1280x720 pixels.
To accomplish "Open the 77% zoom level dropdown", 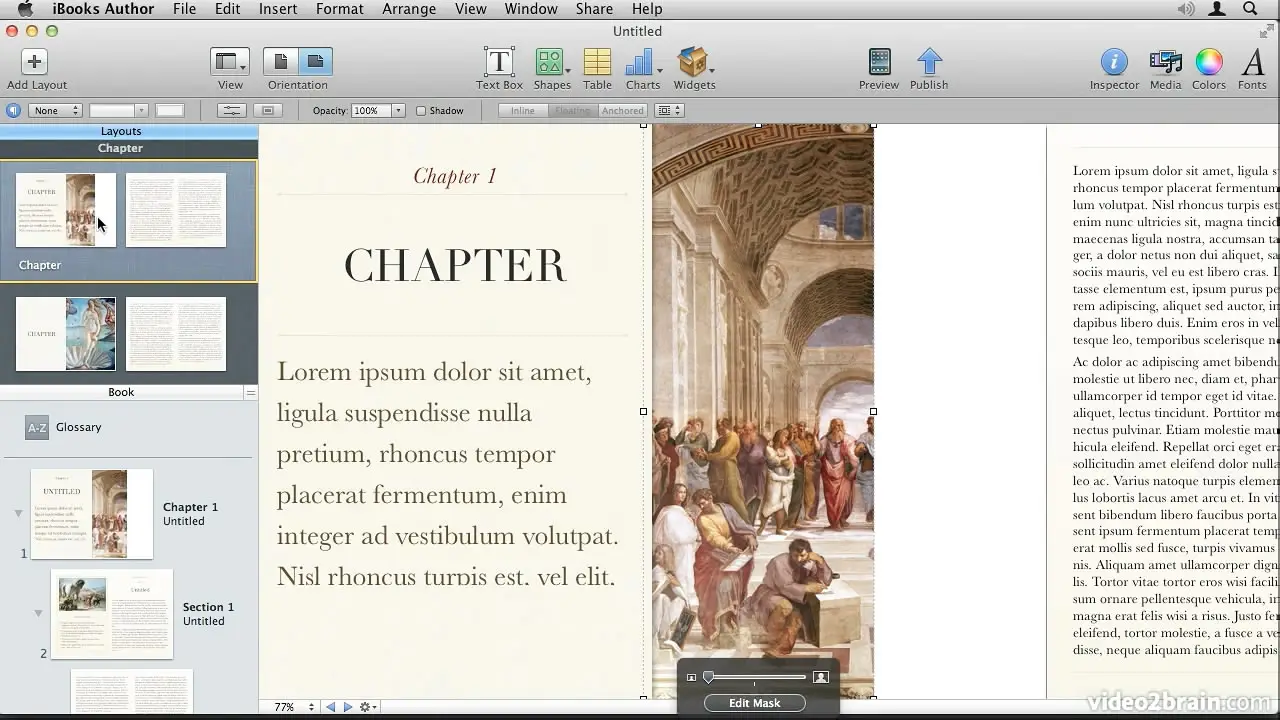I will click(x=294, y=707).
